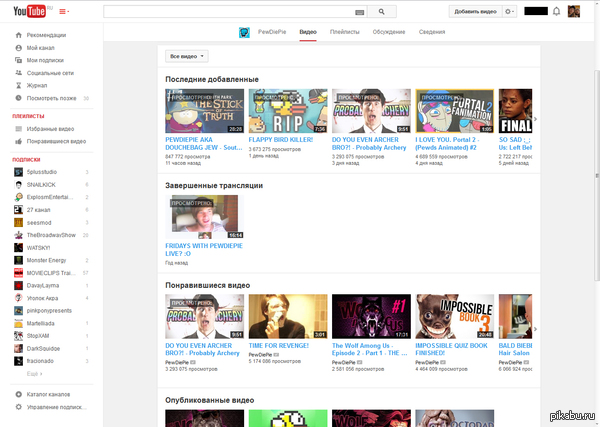Click into the search input field
This screenshot has height=427, width=600.
230,11
